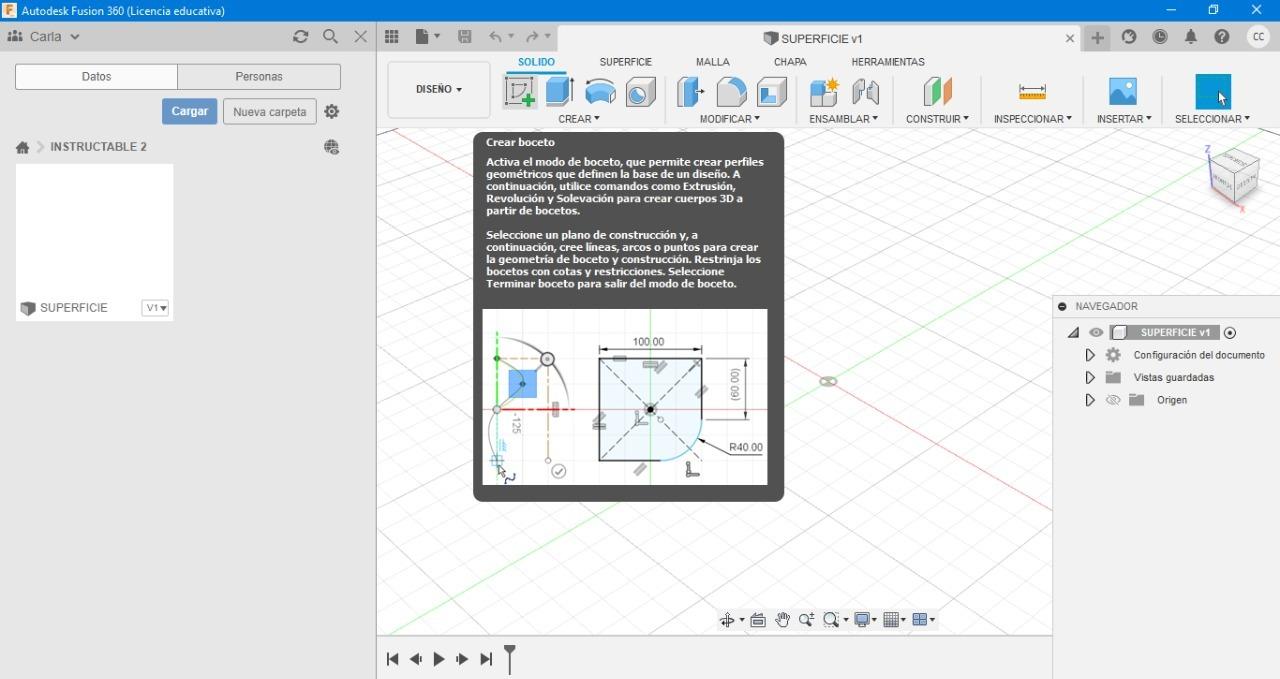Click the web globe icon beside INSTRUCTABLE 2
The height and width of the screenshot is (679, 1280).
coord(332,147)
